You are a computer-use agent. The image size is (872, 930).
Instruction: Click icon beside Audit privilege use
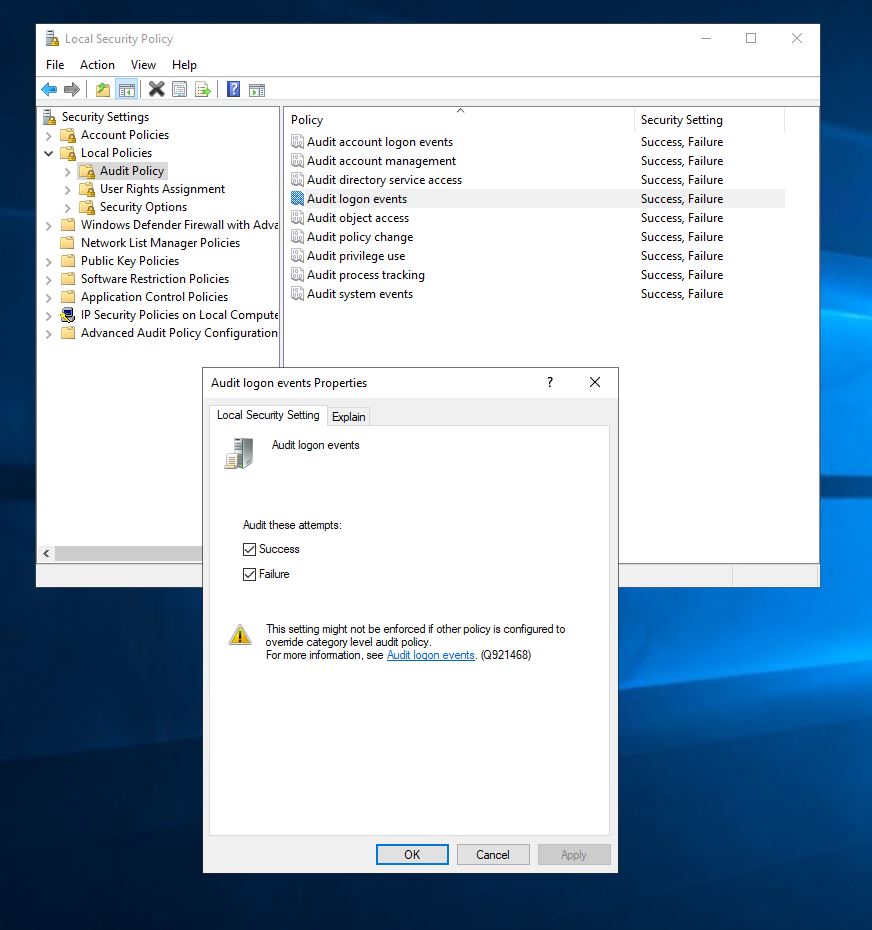(297, 256)
